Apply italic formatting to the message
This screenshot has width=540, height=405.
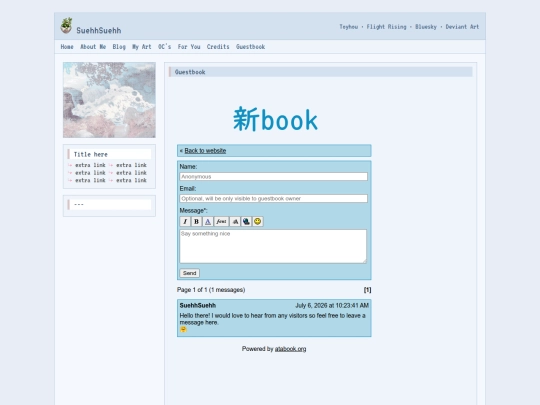pos(185,221)
